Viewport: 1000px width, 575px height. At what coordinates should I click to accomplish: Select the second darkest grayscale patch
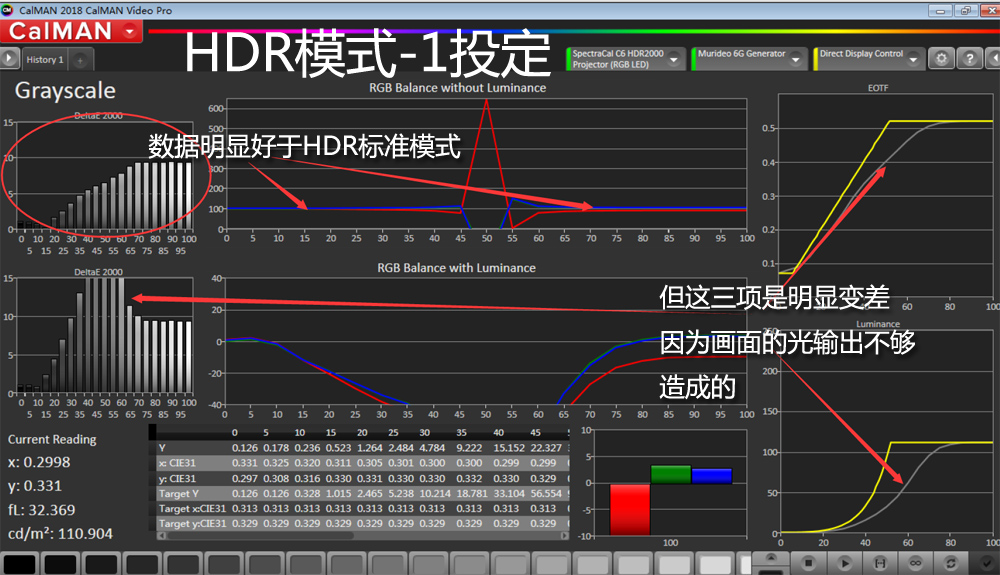tap(61, 565)
